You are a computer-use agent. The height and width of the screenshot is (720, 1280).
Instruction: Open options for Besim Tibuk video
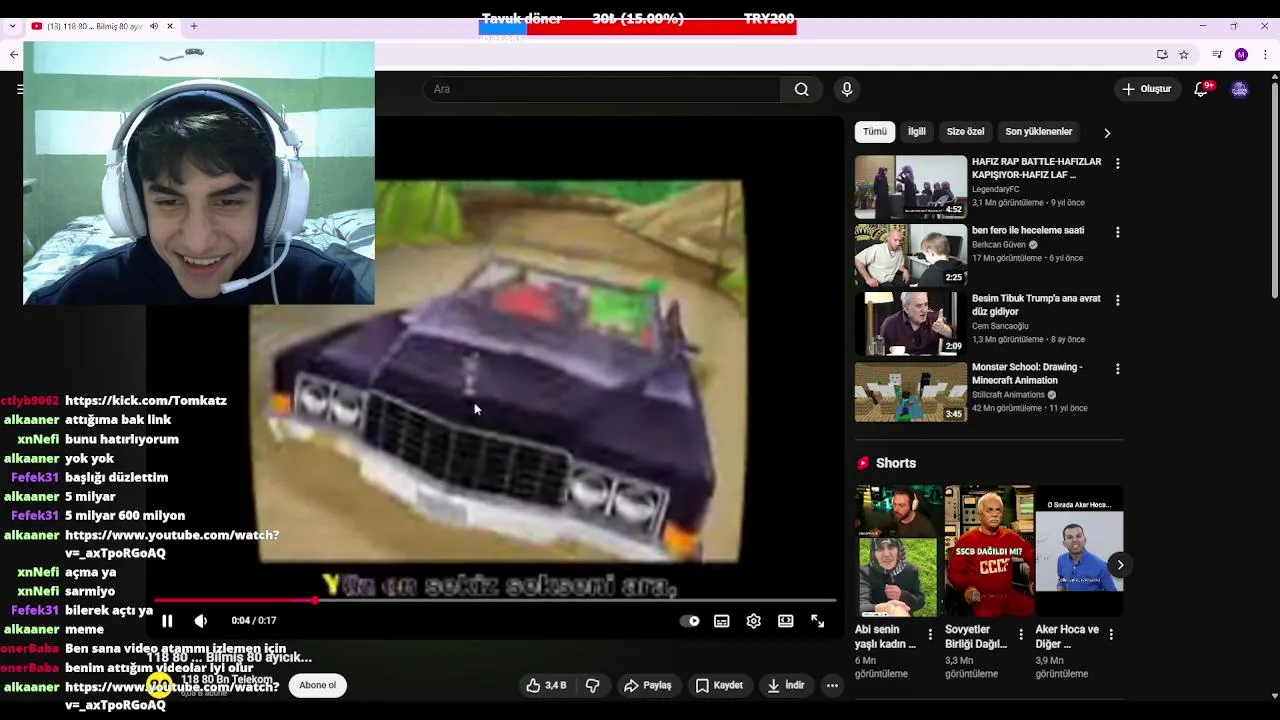pos(1118,300)
